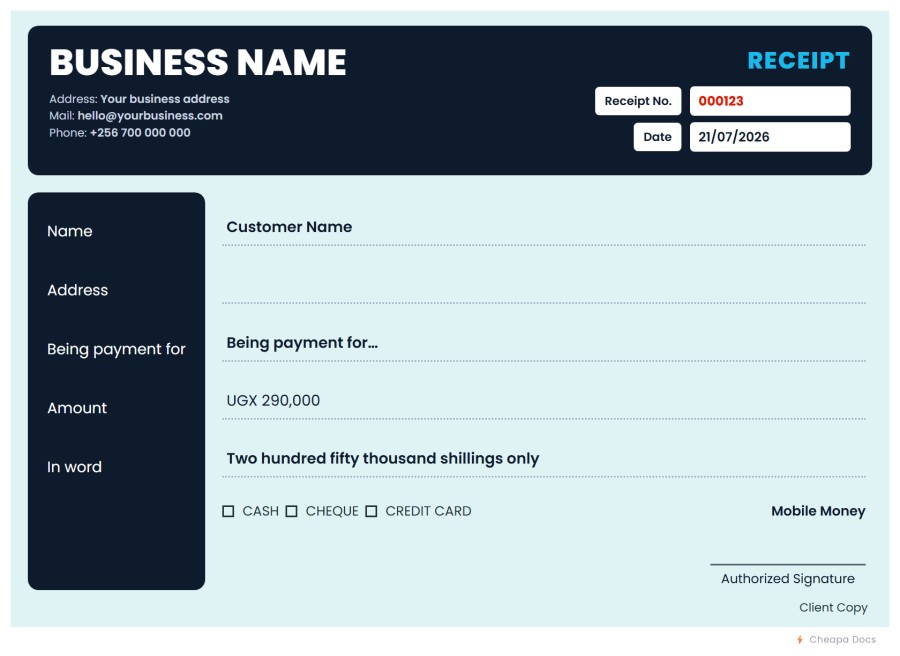This screenshot has height=656, width=900.
Task: Click the Customer Name field
Action: pos(544,227)
